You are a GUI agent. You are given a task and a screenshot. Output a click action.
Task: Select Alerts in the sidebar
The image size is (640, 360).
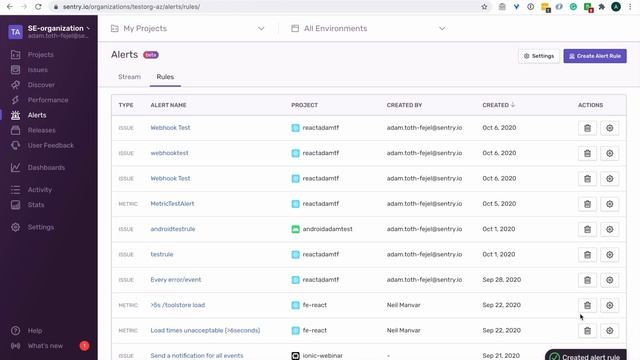point(37,115)
